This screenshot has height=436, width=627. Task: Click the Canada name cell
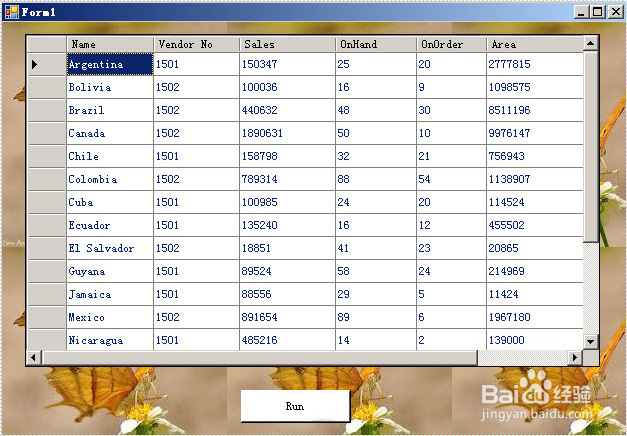(110, 133)
